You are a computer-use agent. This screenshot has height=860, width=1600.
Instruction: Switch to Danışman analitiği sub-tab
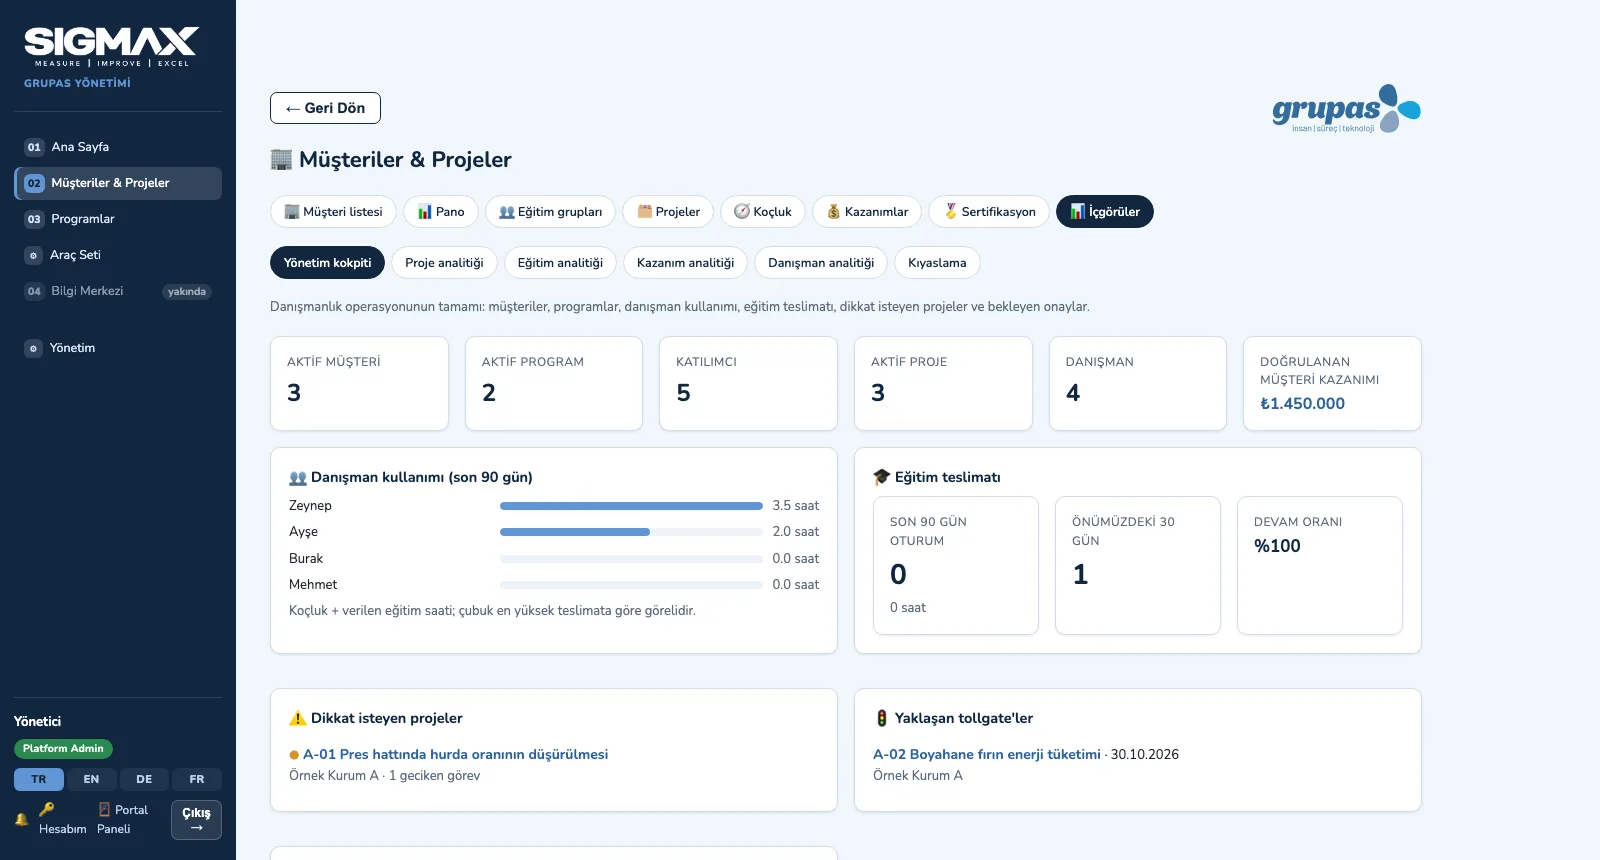click(x=821, y=263)
